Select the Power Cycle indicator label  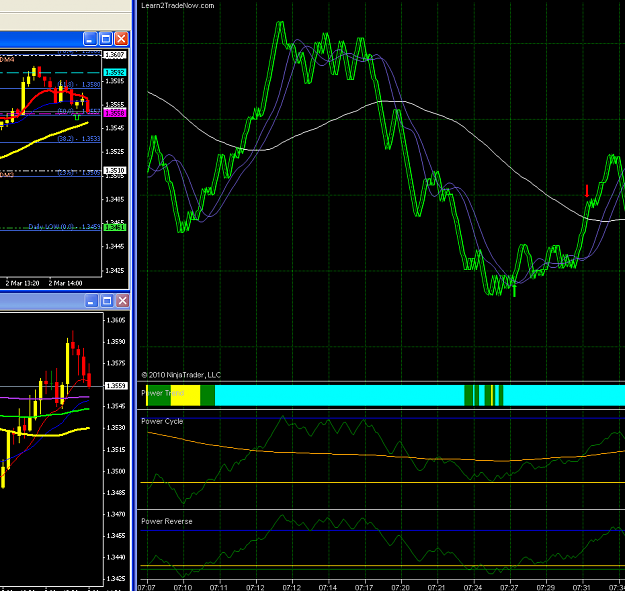(x=162, y=421)
